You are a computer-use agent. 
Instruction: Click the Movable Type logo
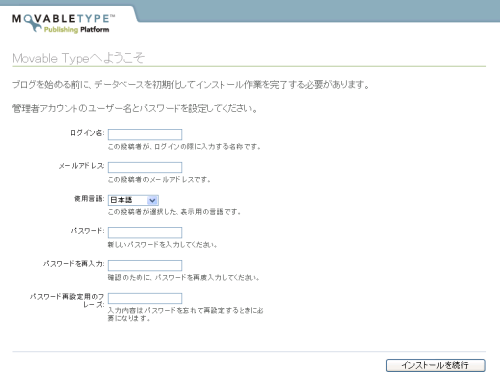pos(63,23)
